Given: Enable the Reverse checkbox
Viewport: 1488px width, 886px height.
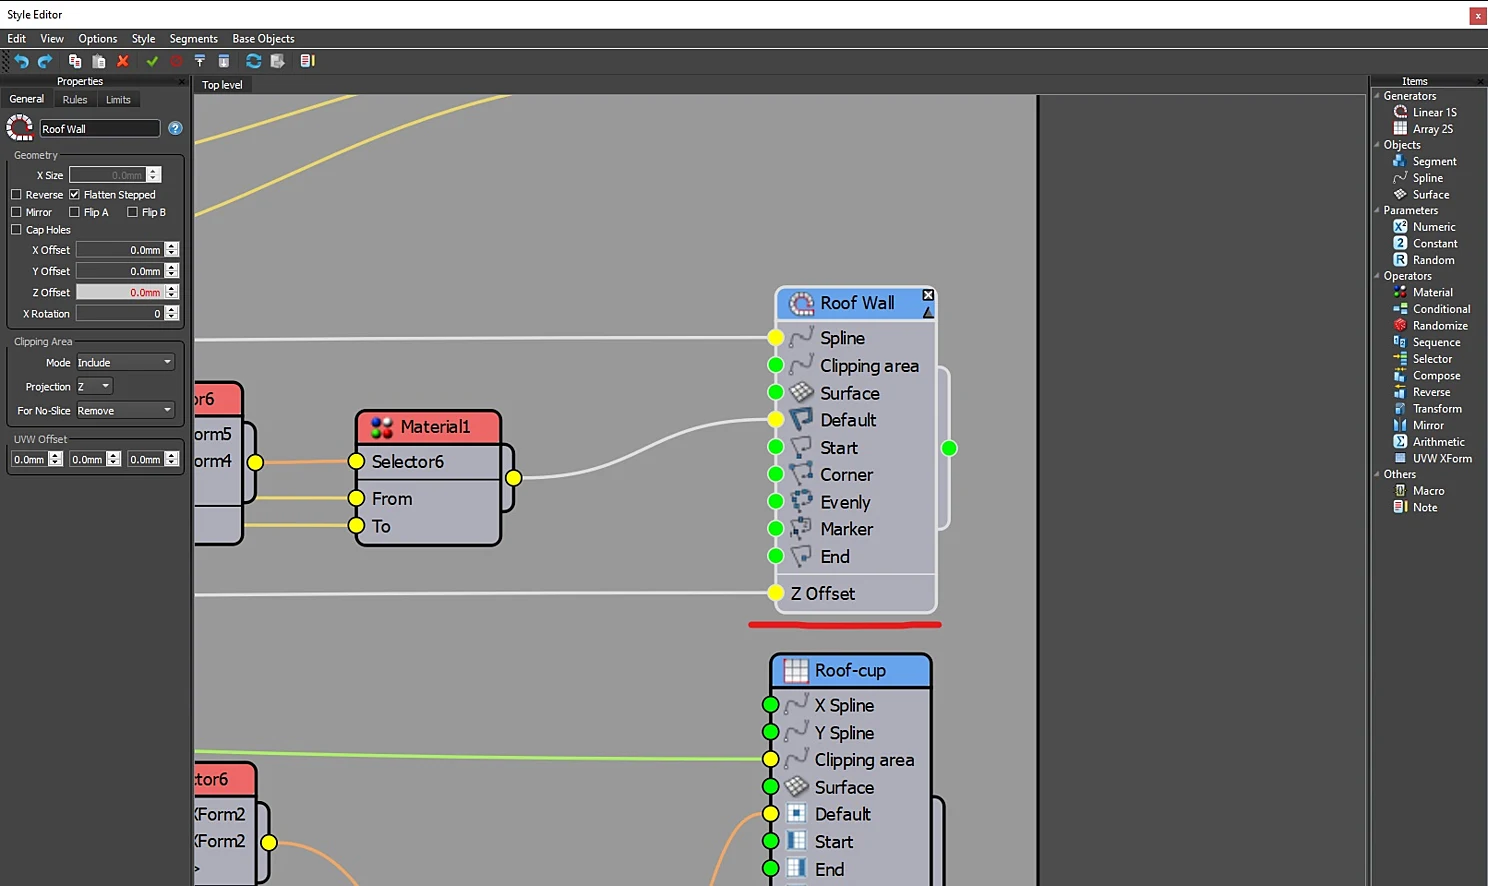Looking at the screenshot, I should tap(16, 195).
